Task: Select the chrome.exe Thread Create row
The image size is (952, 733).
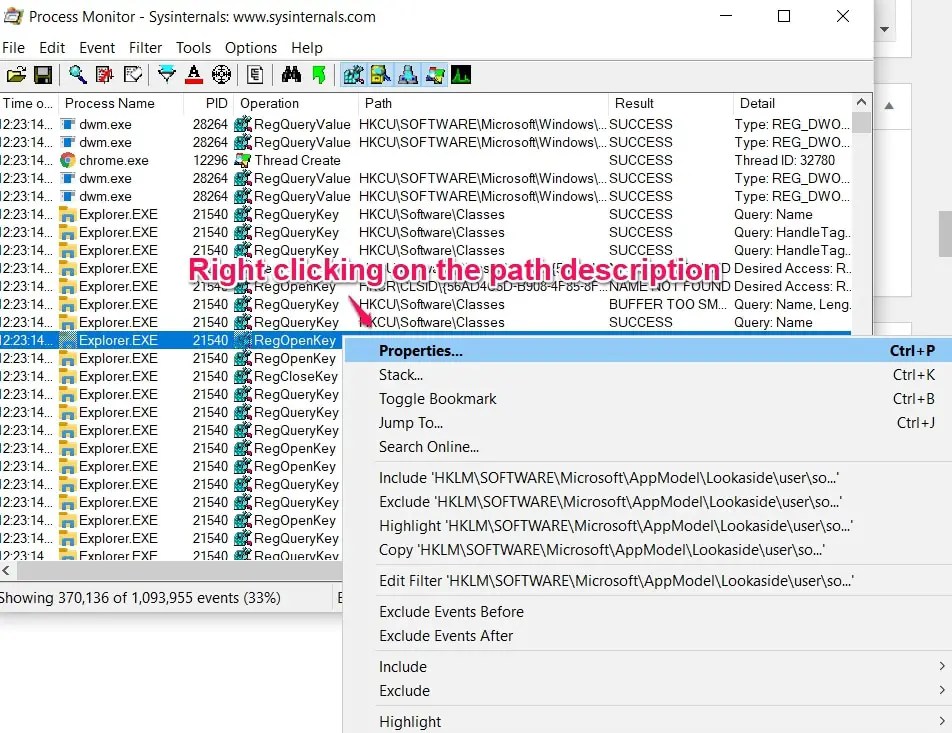Action: click(x=426, y=160)
